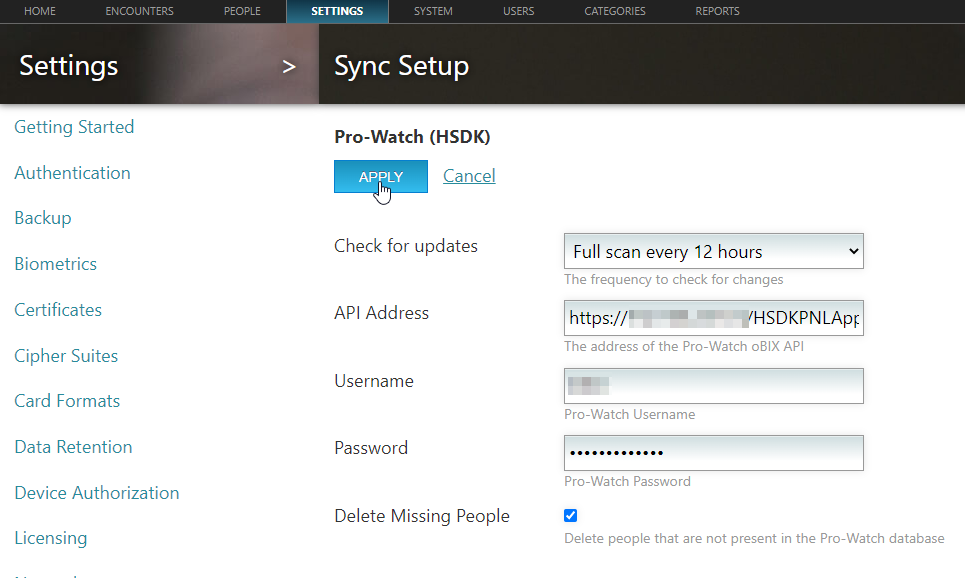Viewport: 965px width, 578px height.
Task: Open the HOME tab
Action: click(39, 11)
